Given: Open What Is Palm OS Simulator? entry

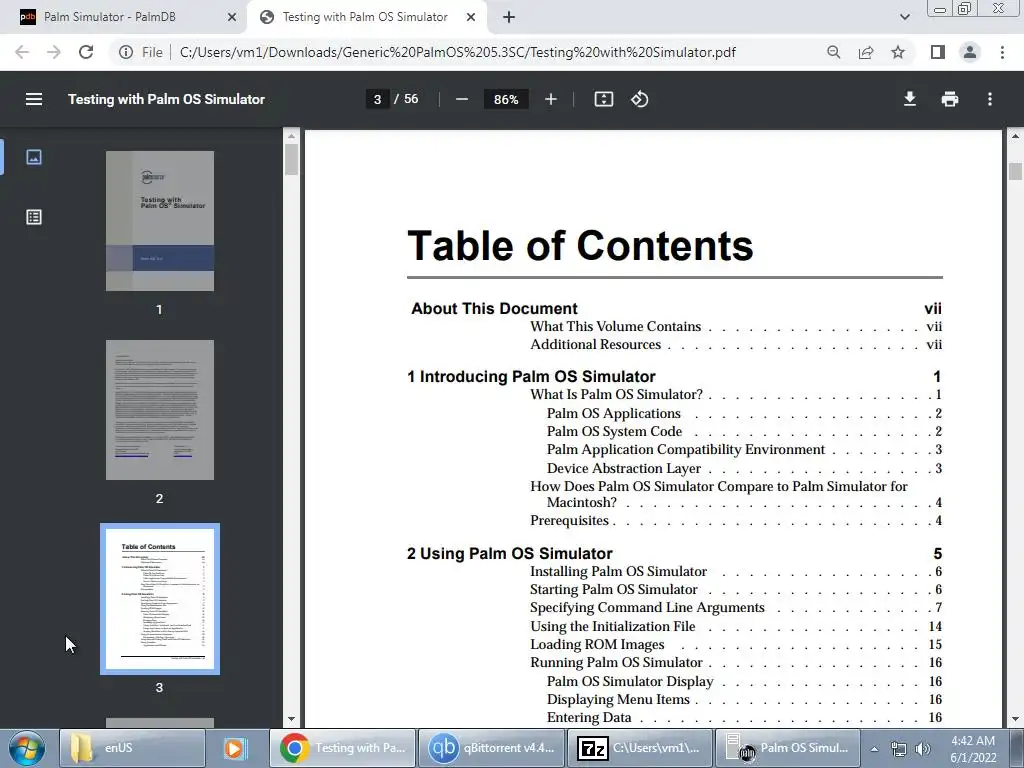Looking at the screenshot, I should (616, 394).
